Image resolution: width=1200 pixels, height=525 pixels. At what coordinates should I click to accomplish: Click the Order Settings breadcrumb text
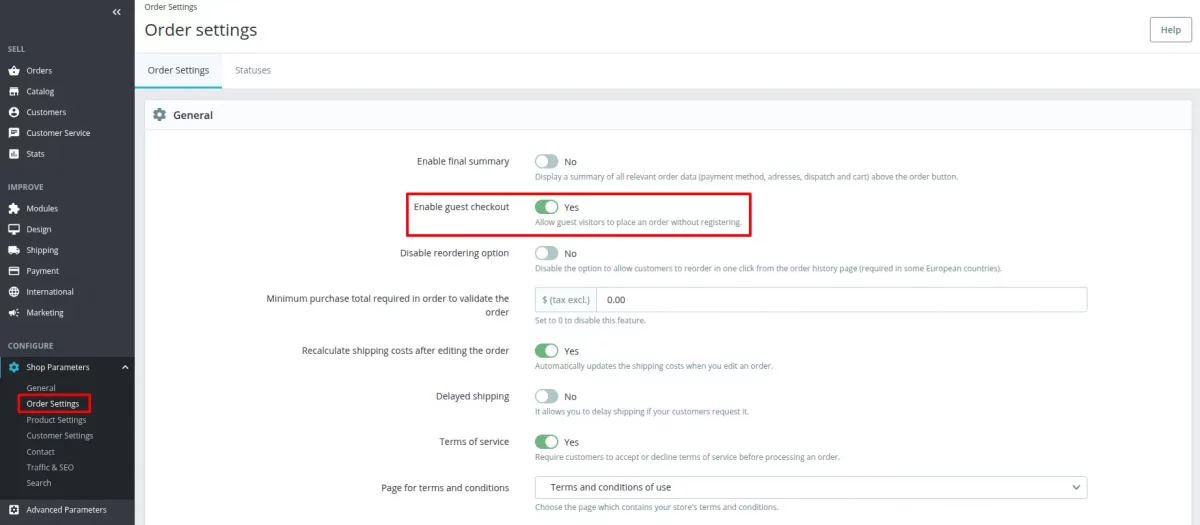171,7
